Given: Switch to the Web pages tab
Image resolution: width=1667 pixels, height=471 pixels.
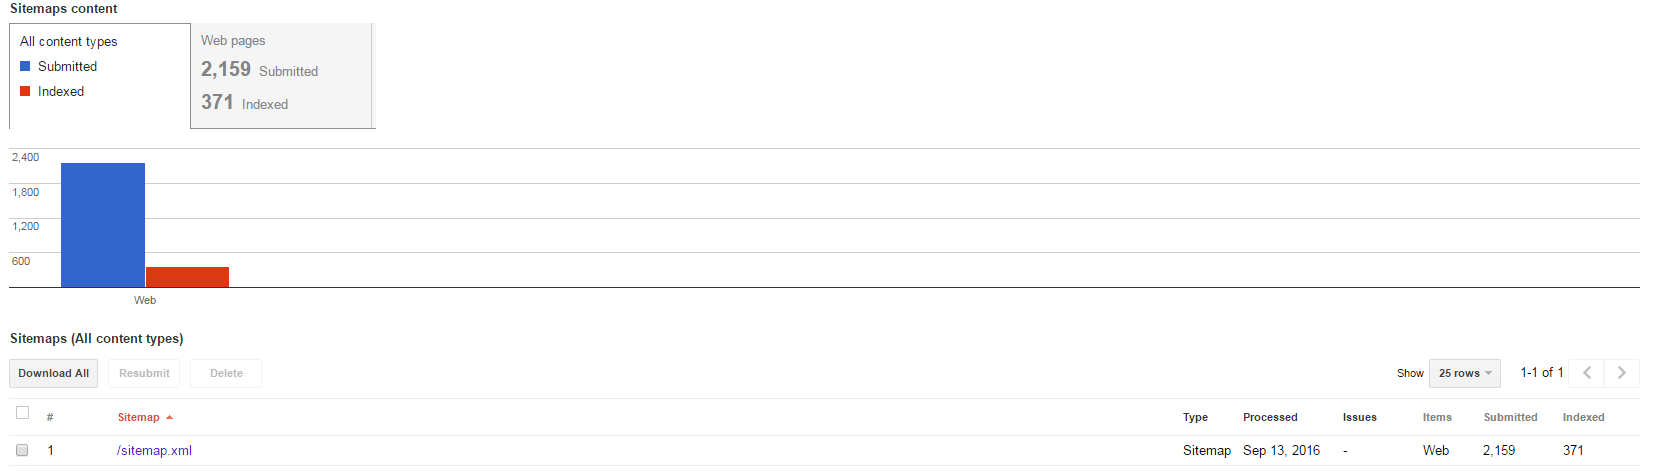Looking at the screenshot, I should point(281,76).
